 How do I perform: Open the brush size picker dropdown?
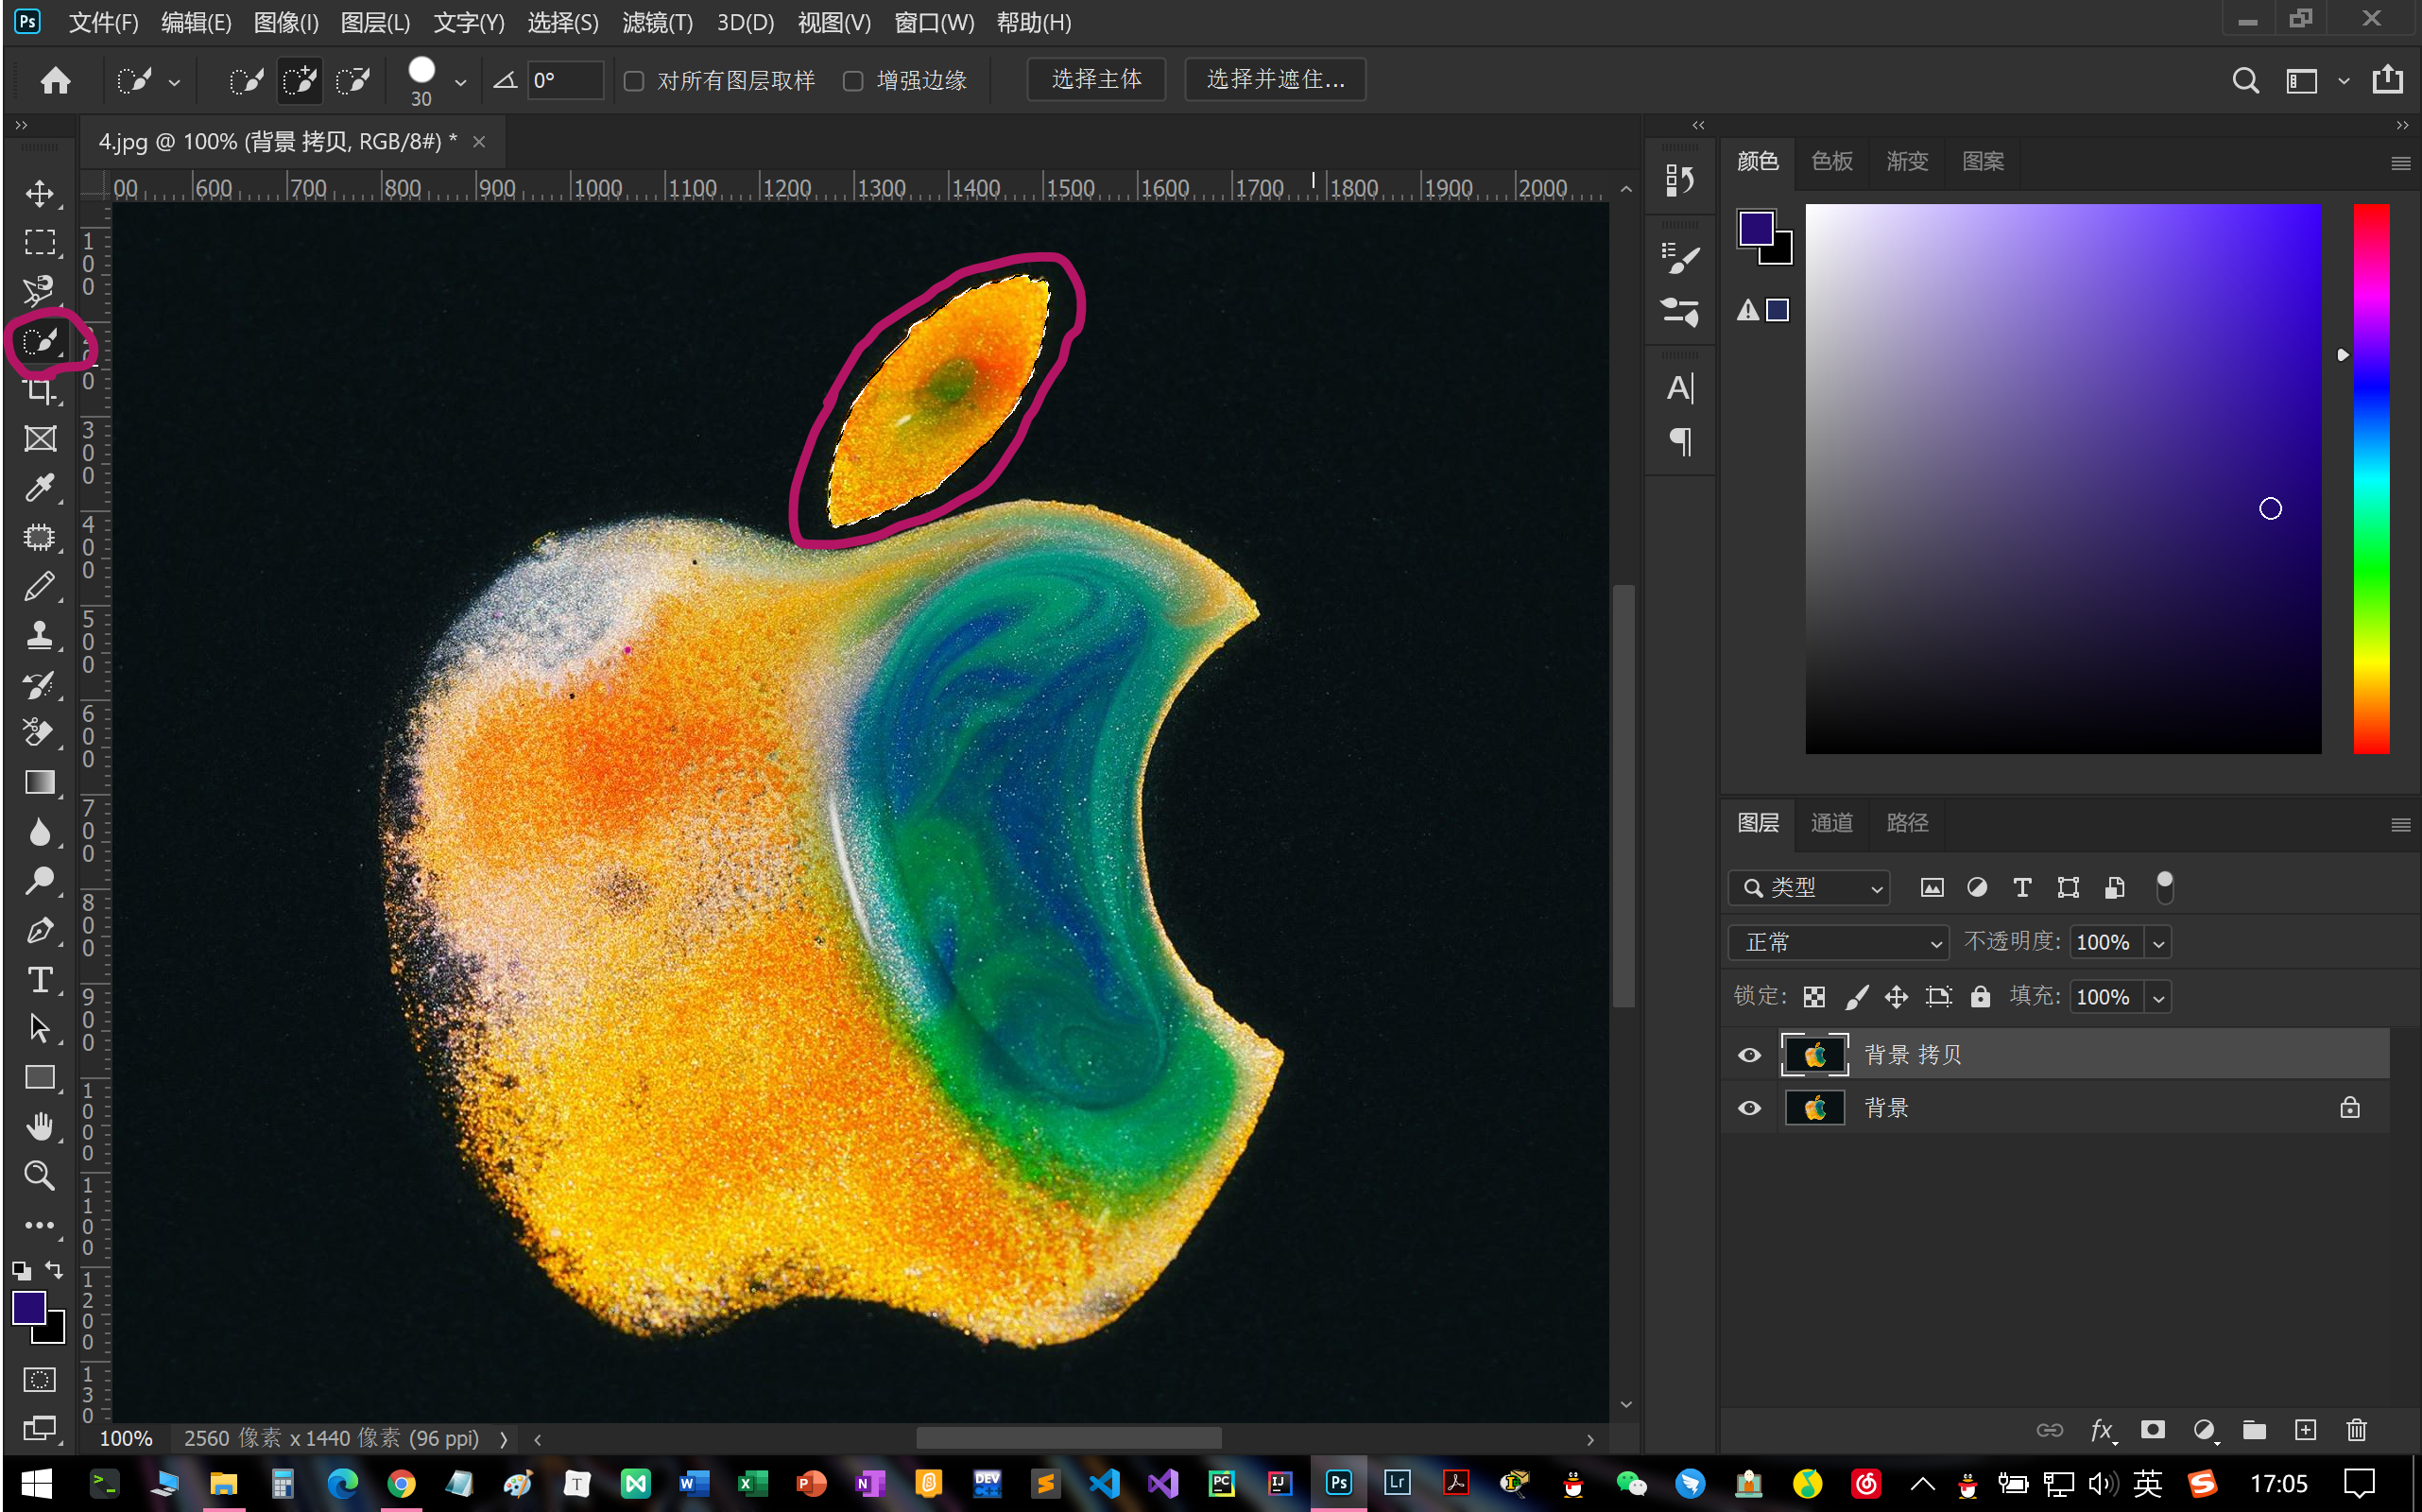[x=460, y=83]
